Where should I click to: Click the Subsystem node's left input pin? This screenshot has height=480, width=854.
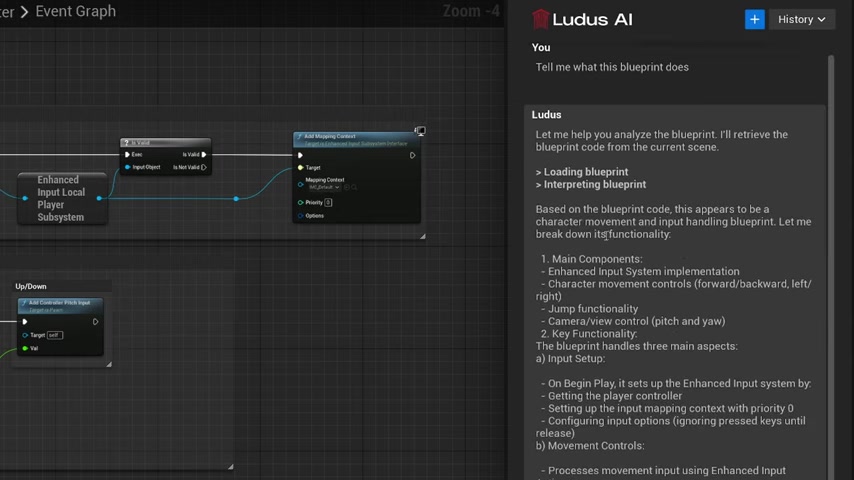[x=25, y=198]
